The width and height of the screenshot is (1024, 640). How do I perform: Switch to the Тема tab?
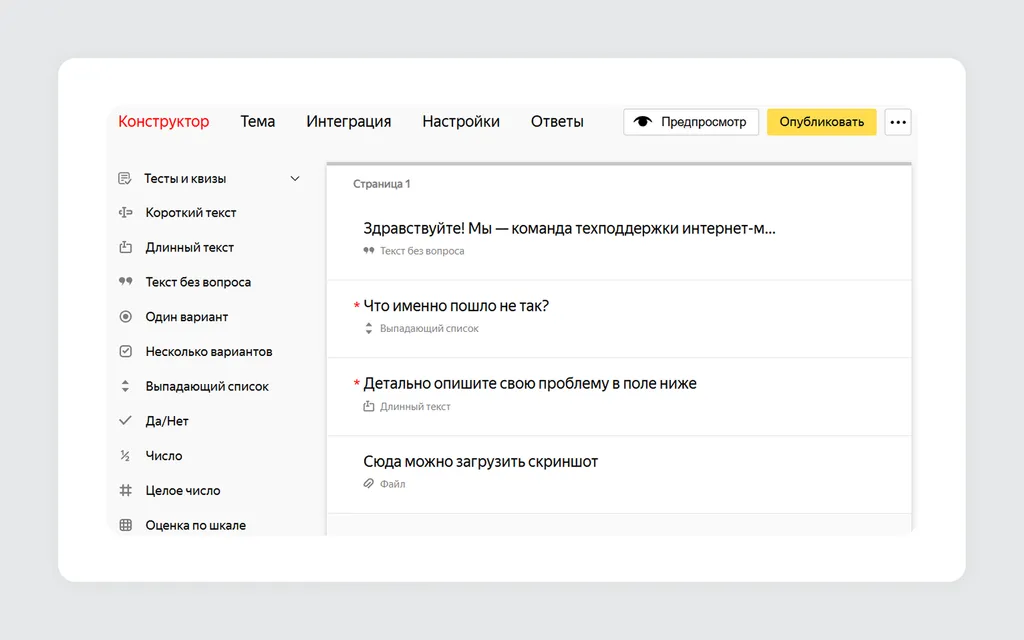pyautogui.click(x=257, y=121)
